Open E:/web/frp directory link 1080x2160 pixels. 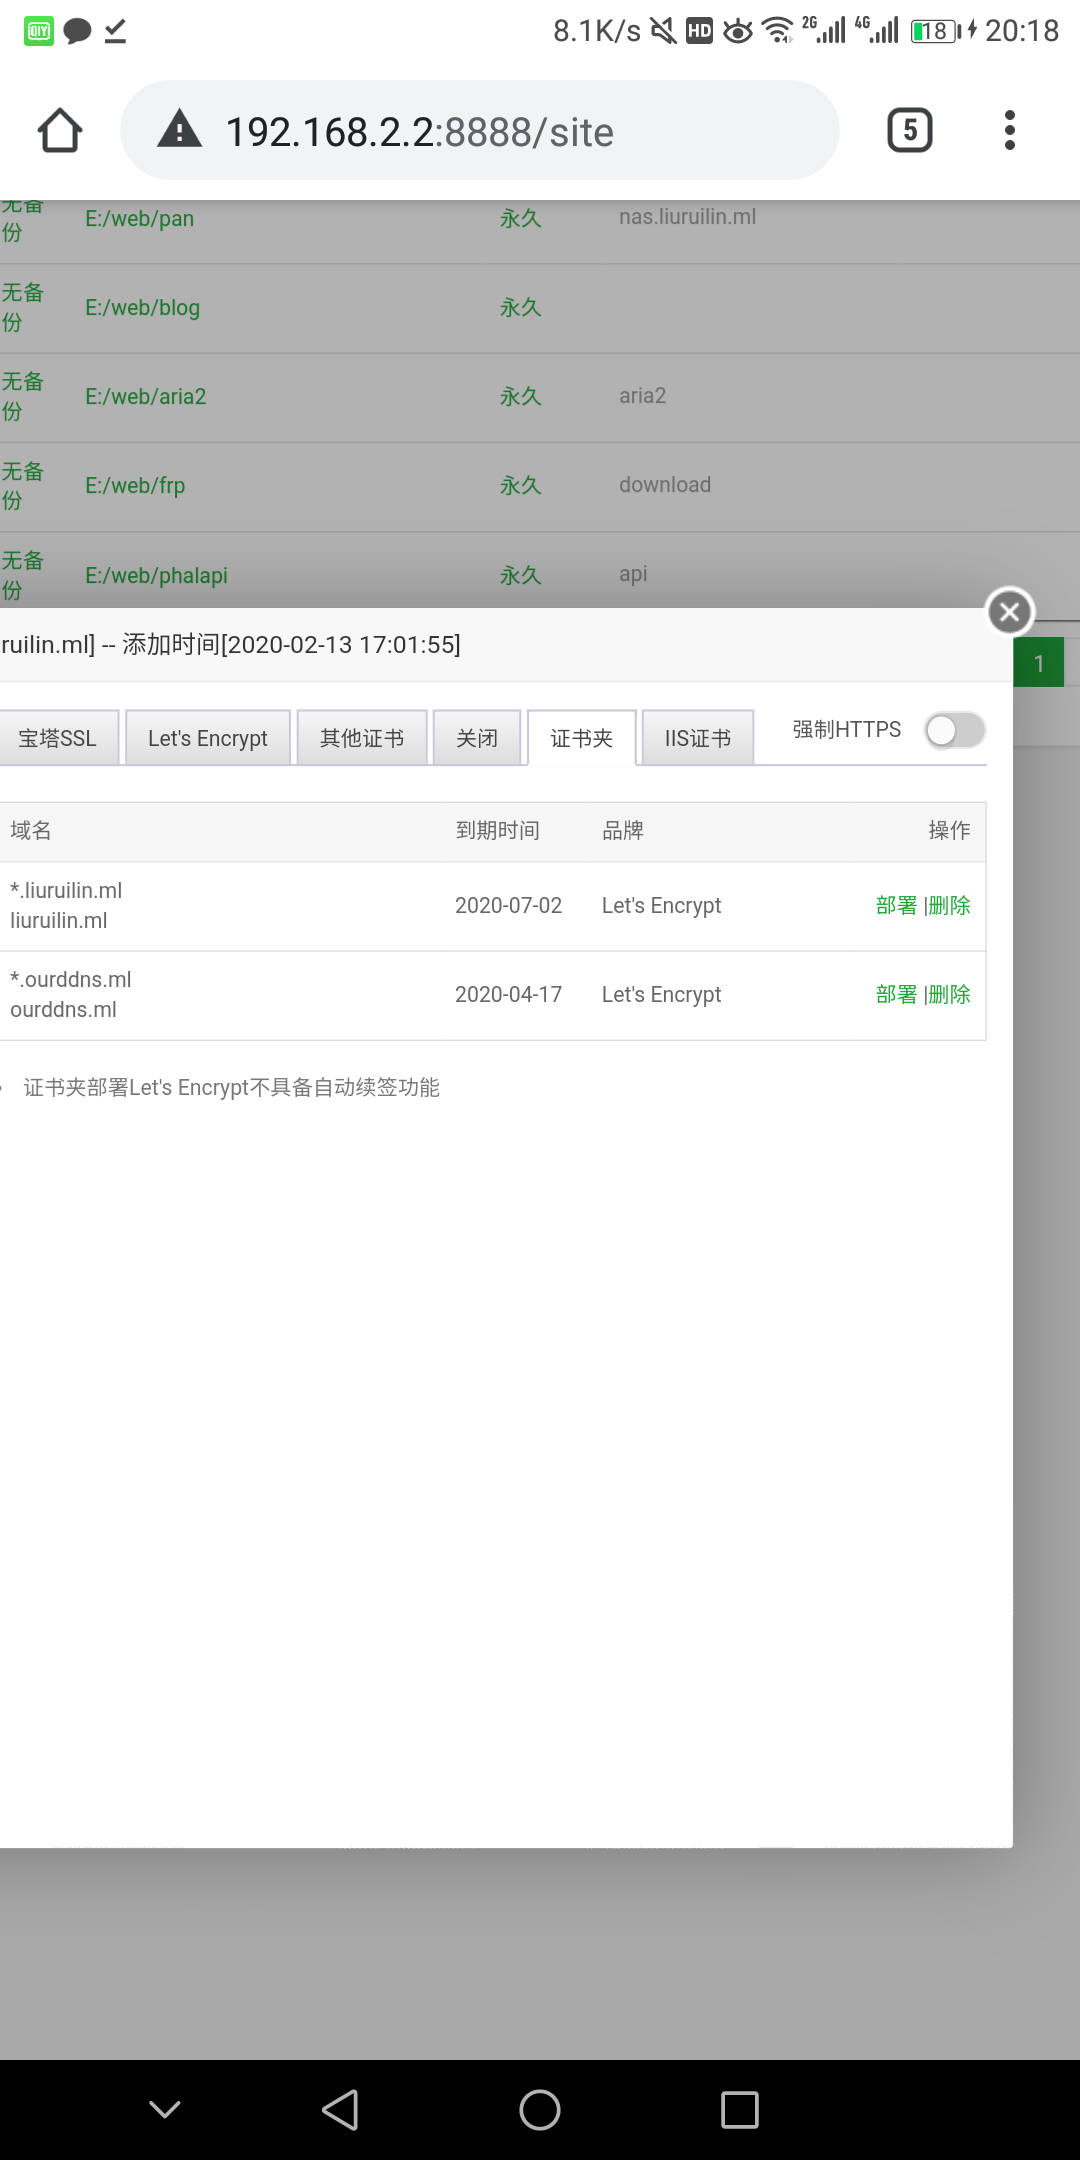tap(135, 486)
